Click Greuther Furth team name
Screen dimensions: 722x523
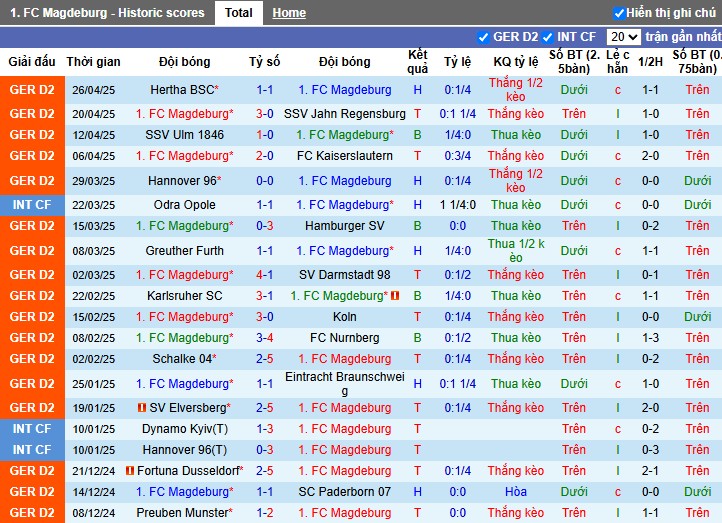click(x=184, y=251)
